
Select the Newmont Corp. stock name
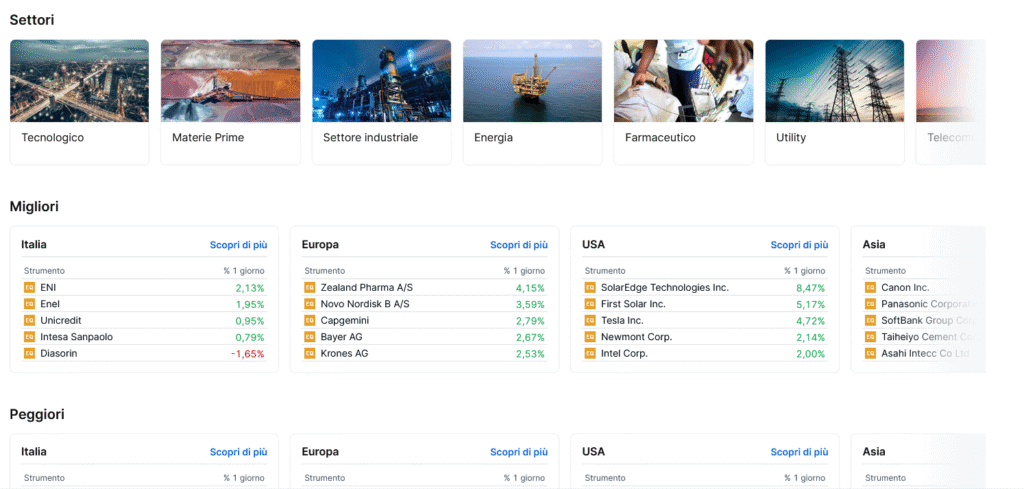click(x=637, y=337)
